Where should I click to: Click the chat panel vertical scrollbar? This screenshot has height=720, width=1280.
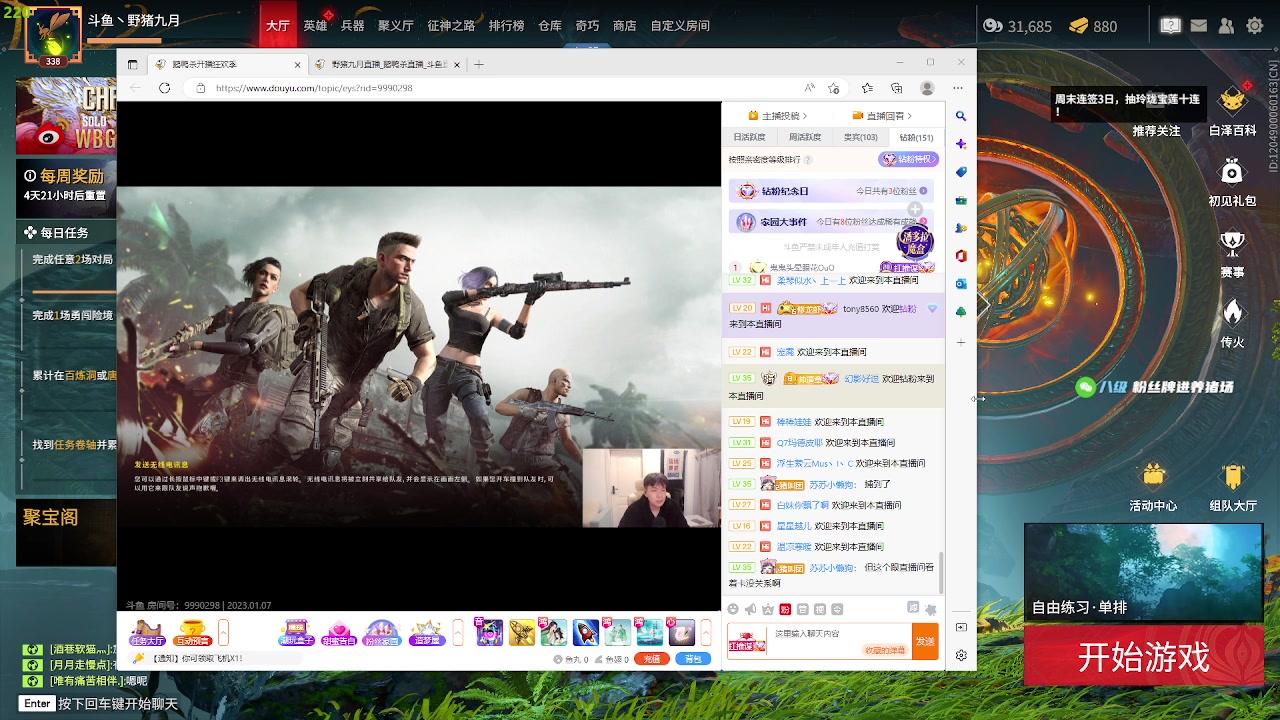[x=941, y=575]
